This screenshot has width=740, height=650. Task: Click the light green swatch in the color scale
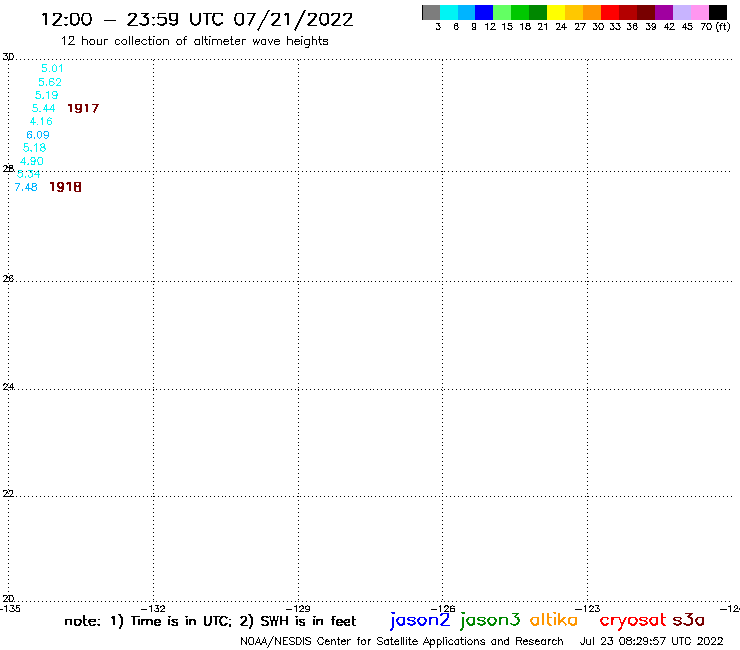pos(502,12)
